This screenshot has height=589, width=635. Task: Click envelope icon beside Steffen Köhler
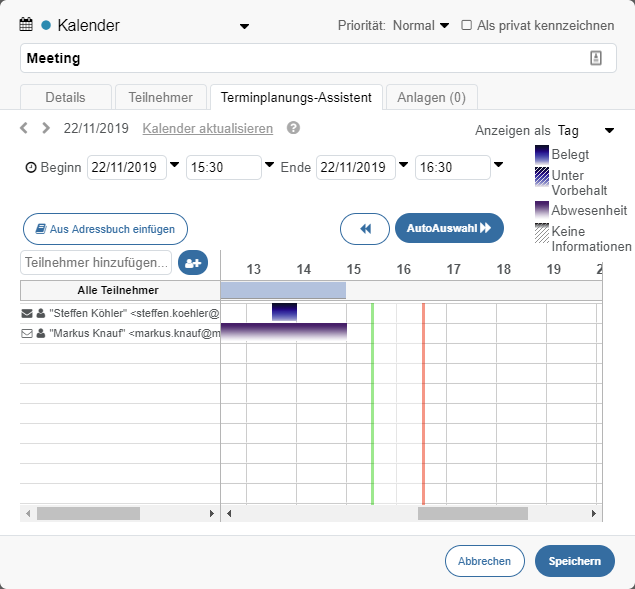pos(27,313)
